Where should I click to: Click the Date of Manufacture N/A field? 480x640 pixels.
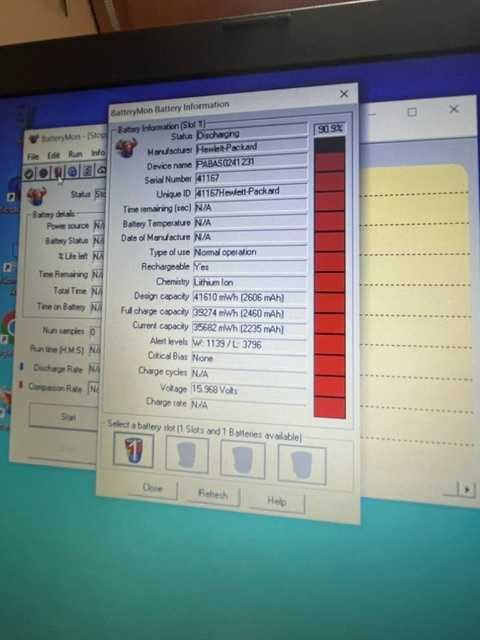[250, 236]
